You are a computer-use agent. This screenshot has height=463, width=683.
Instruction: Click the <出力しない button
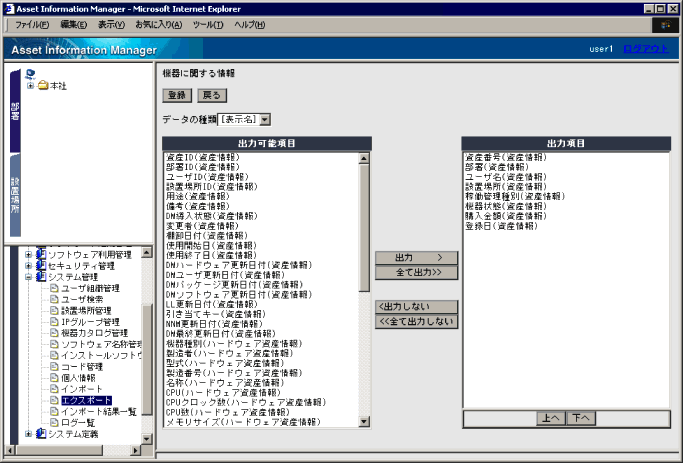coord(416,307)
